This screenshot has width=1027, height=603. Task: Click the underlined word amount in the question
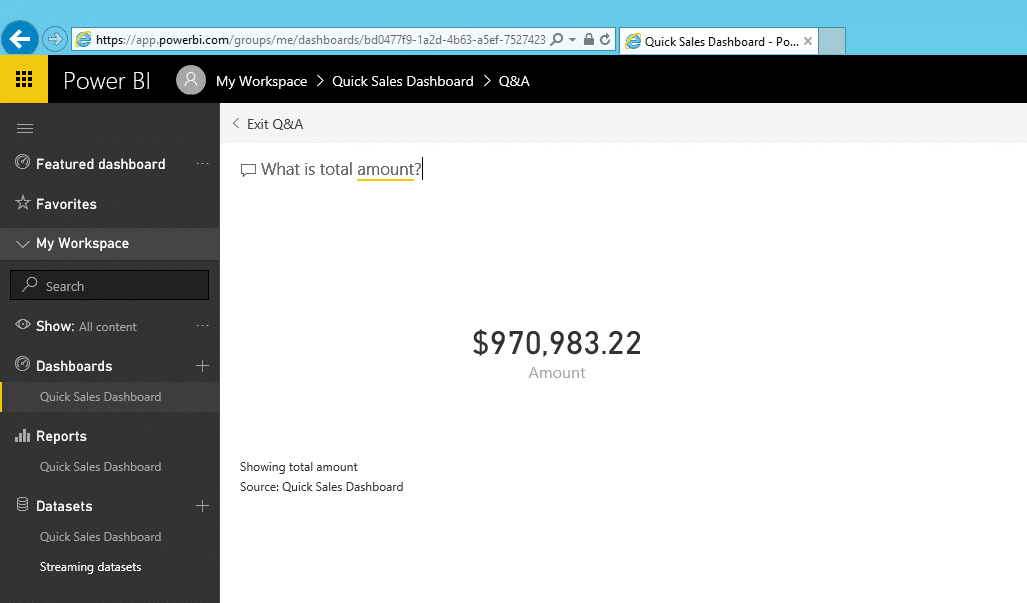click(385, 170)
